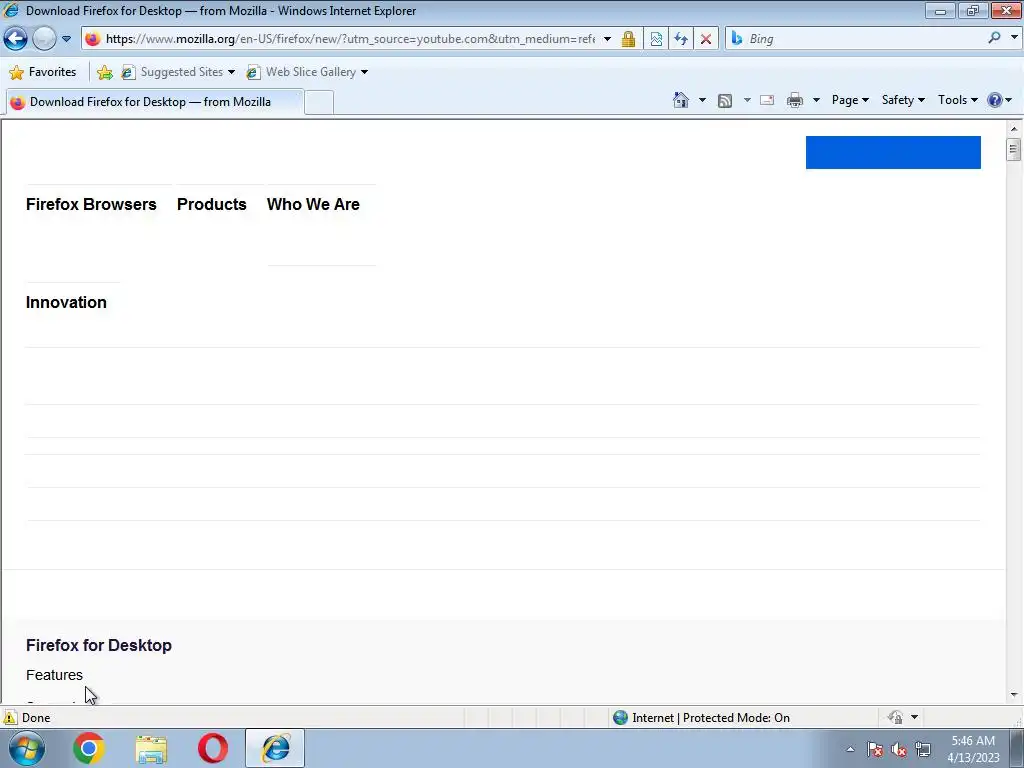Viewport: 1024px width, 768px height.
Task: Click the Read Mail envelope icon
Action: (767, 101)
